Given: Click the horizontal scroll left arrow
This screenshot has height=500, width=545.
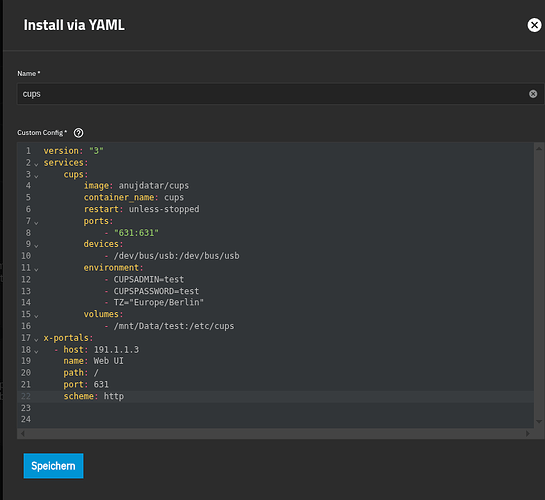Looking at the screenshot, I should click(x=23, y=433).
